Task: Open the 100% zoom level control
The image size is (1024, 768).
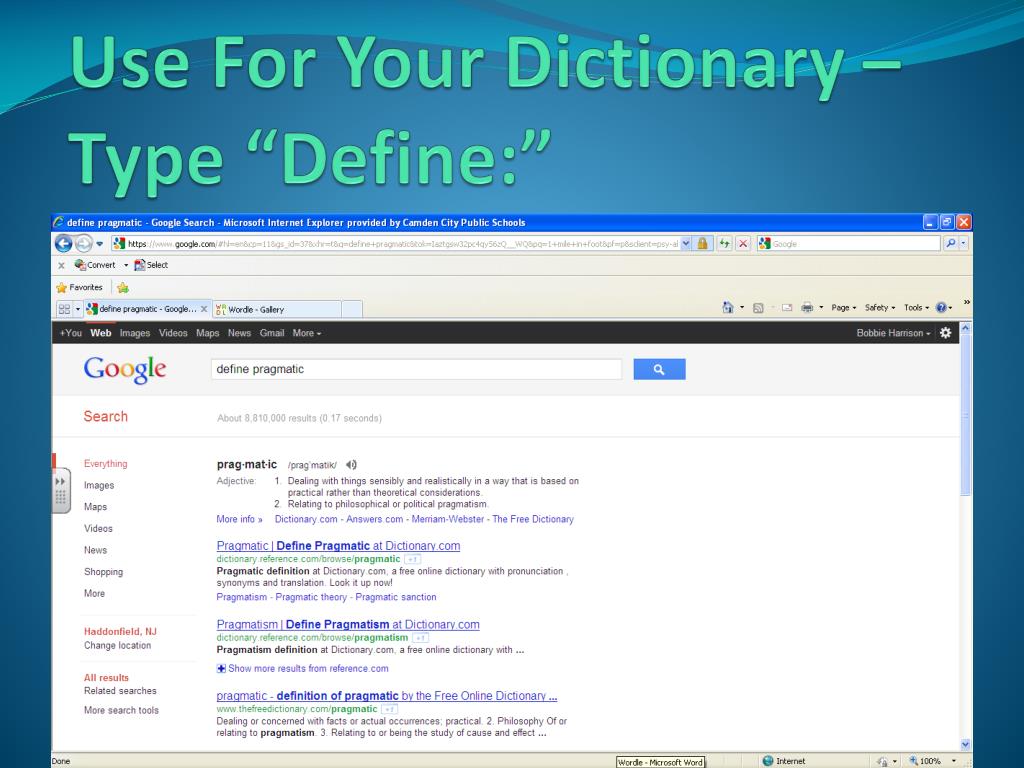Action: pos(931,761)
